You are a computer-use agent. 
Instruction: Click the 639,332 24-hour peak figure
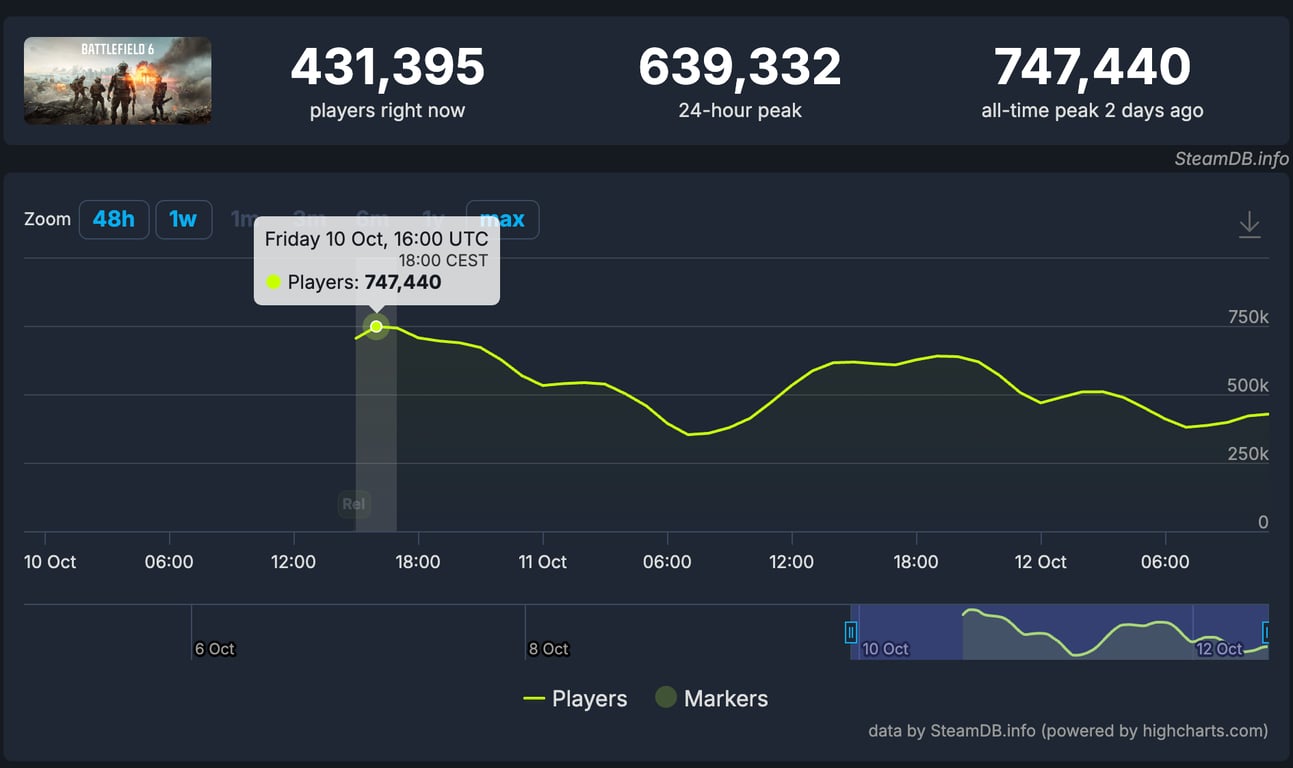[x=739, y=68]
